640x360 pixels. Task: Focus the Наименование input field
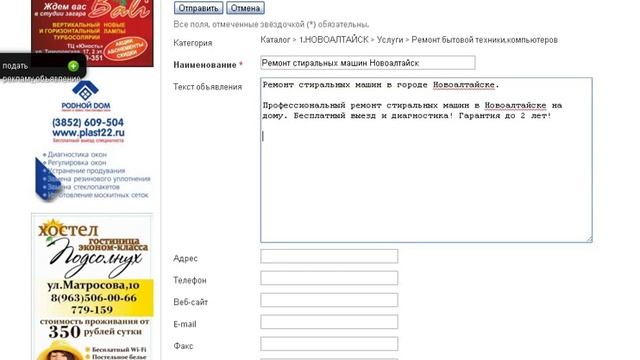click(368, 63)
